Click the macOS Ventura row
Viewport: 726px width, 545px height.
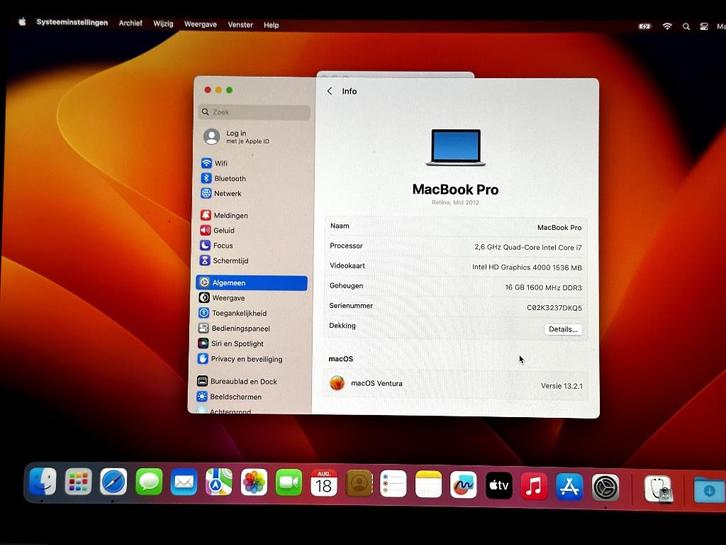click(455, 383)
